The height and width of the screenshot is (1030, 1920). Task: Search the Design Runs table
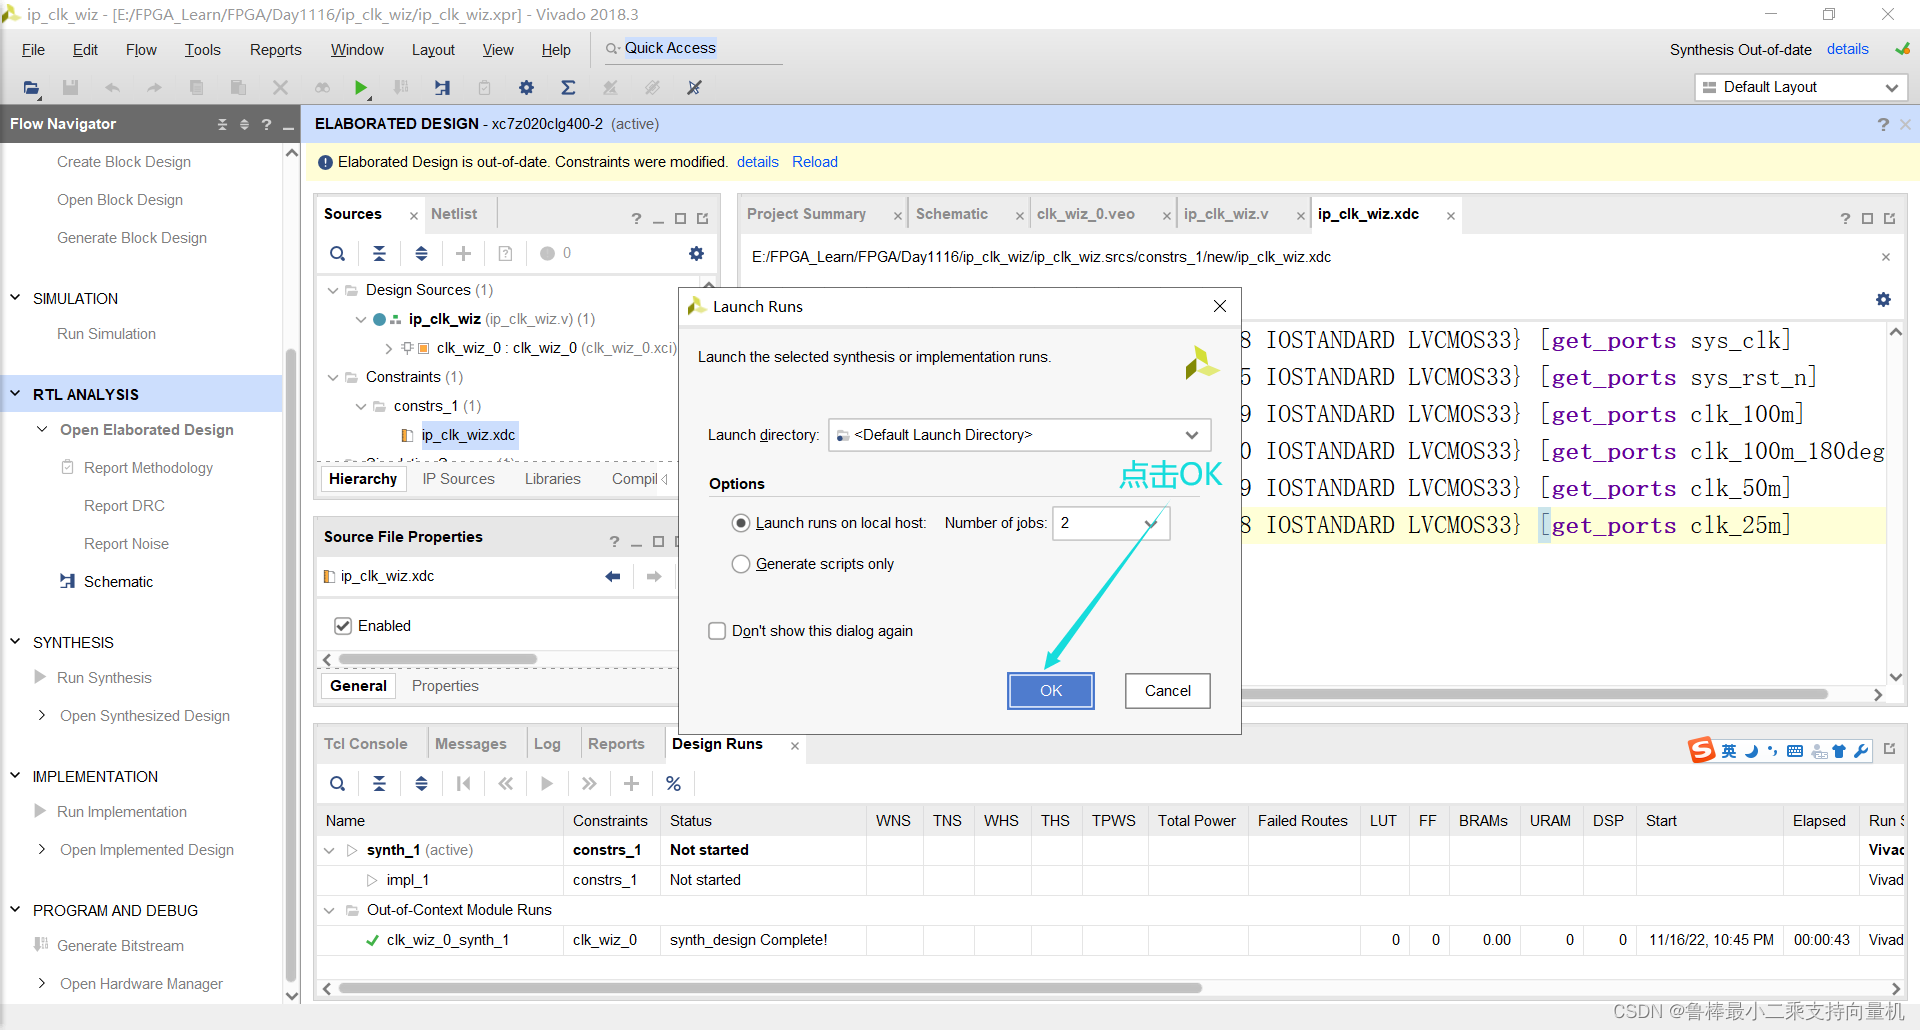[338, 784]
